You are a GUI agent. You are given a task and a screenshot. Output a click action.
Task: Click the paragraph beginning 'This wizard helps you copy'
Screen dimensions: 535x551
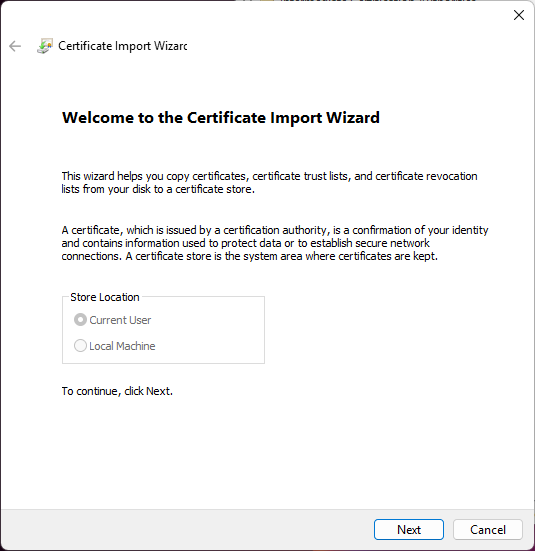click(x=270, y=182)
